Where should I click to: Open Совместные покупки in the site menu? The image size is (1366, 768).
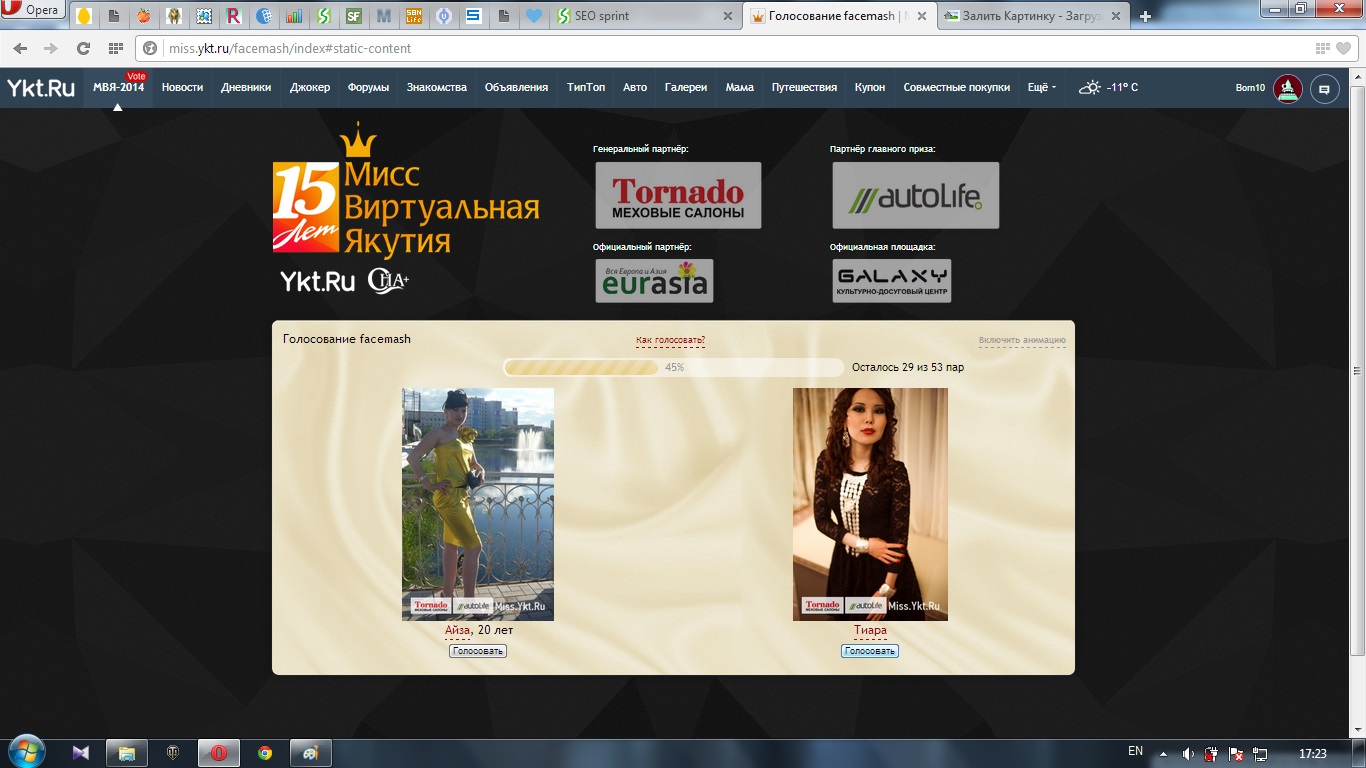tap(957, 87)
